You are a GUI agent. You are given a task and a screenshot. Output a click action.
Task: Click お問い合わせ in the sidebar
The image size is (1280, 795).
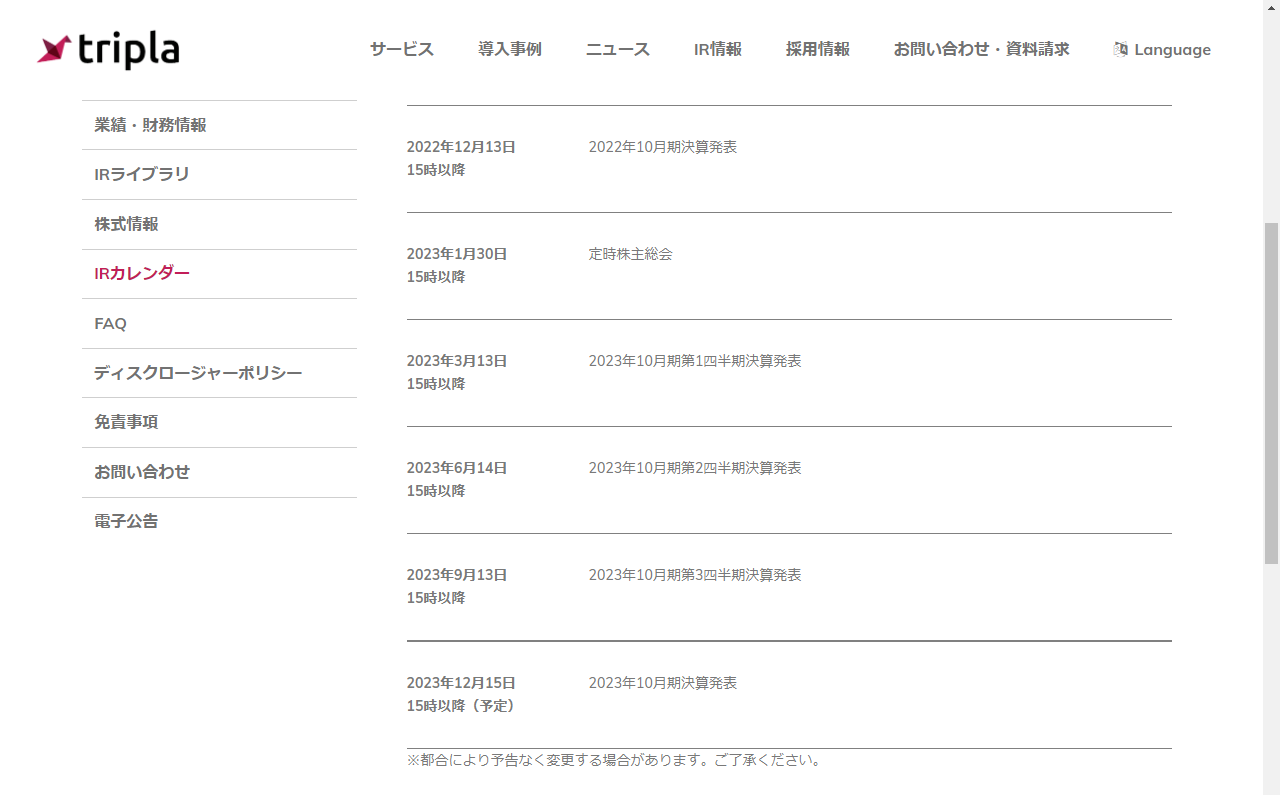point(140,471)
